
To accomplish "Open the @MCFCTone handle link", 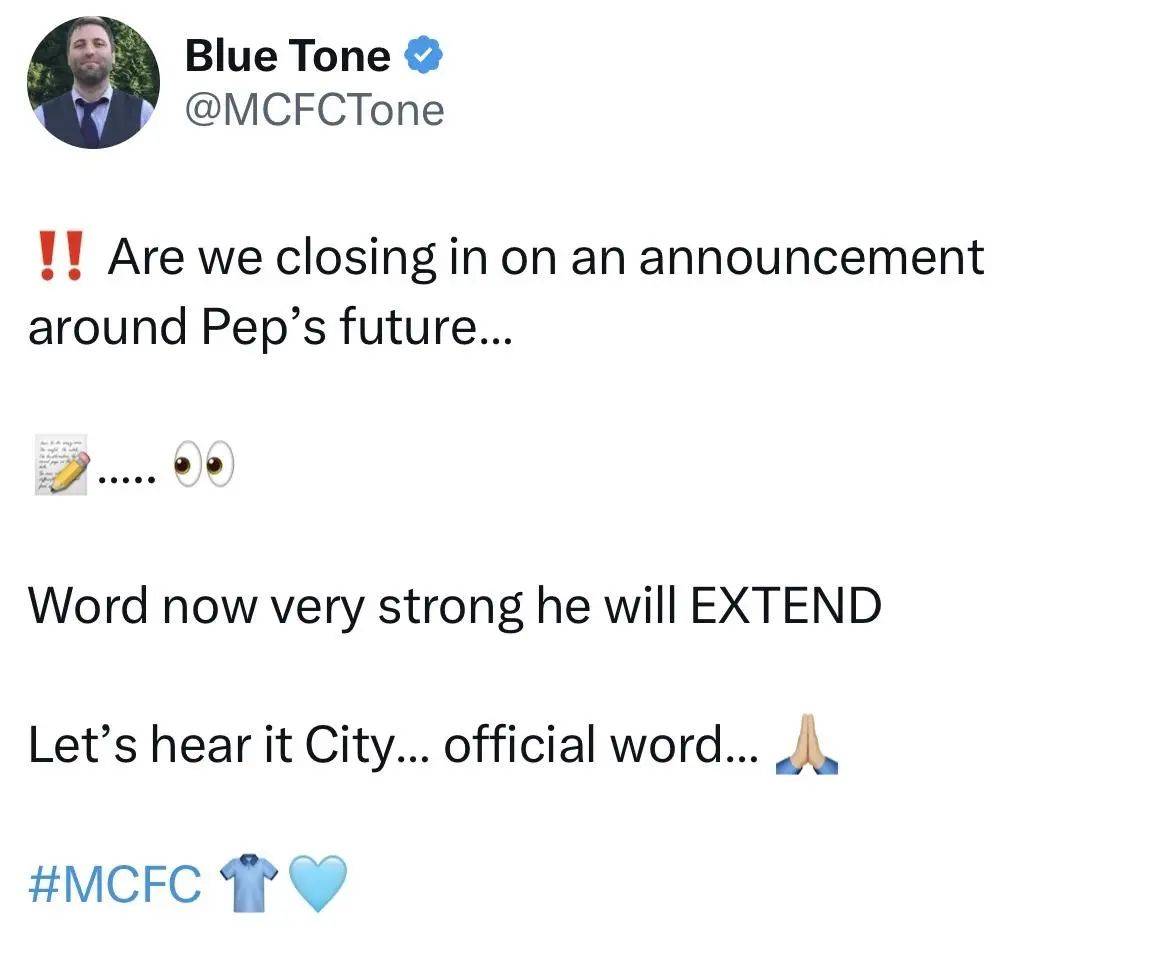I will pyautogui.click(x=314, y=110).
